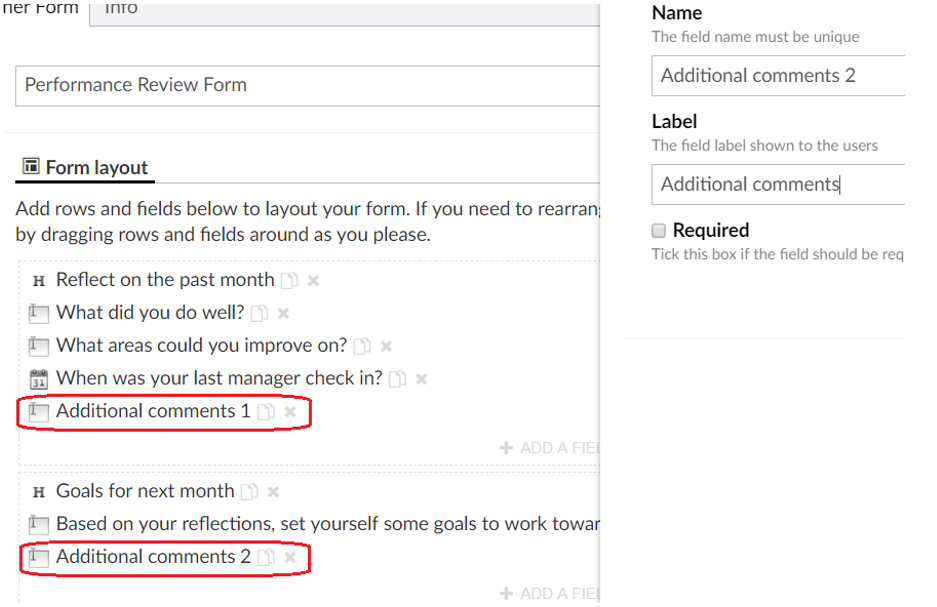Duplicate 'What areas could you improve on?' field
This screenshot has height=607, width=937.
pos(362,347)
